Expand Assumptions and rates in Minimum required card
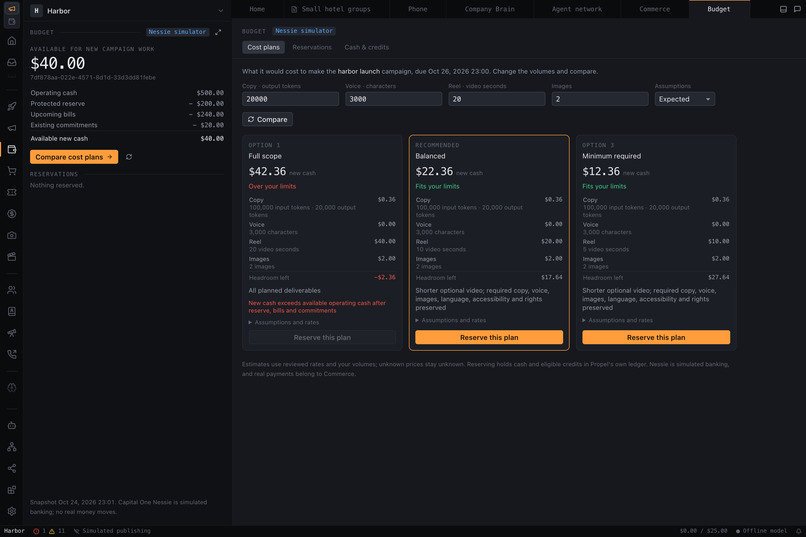The width and height of the screenshot is (806, 537). 617,320
